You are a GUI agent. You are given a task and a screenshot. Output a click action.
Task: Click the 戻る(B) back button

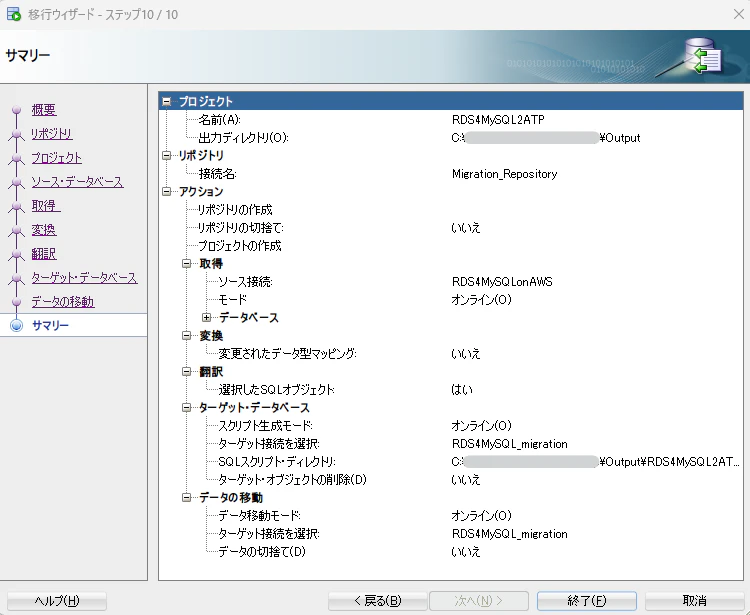point(378,601)
